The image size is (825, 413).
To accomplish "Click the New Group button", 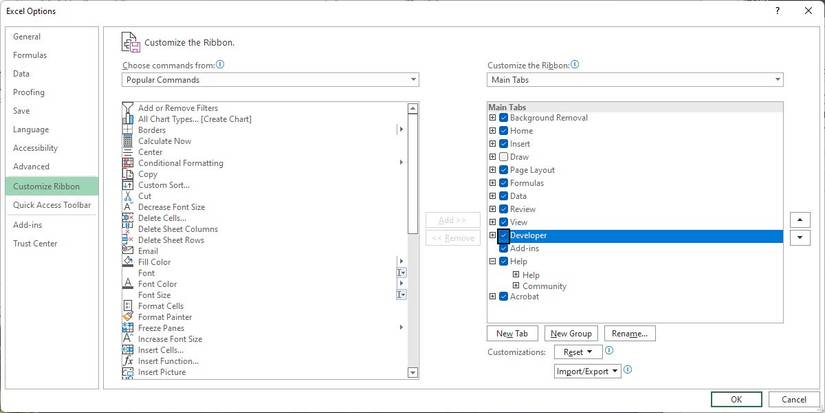I will click(571, 334).
